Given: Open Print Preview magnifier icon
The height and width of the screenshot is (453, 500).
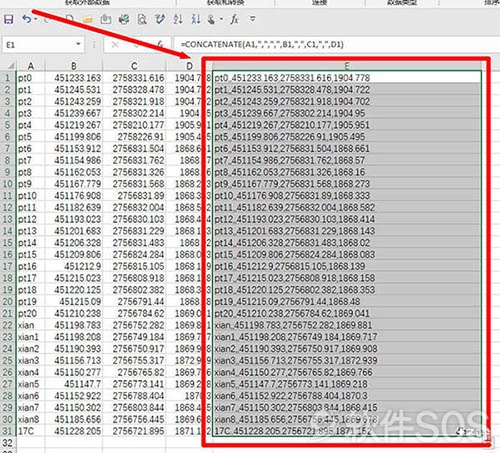Looking at the screenshot, I should [x=142, y=19].
